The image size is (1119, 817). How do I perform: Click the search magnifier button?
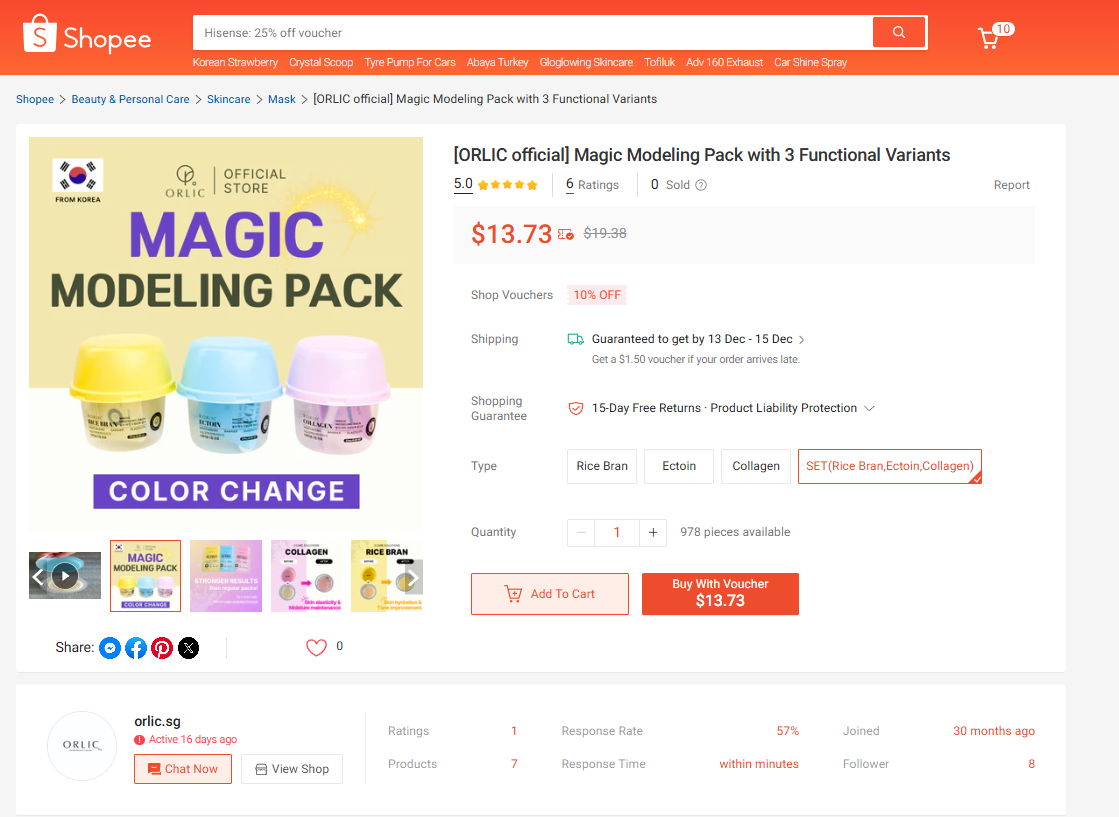point(899,32)
